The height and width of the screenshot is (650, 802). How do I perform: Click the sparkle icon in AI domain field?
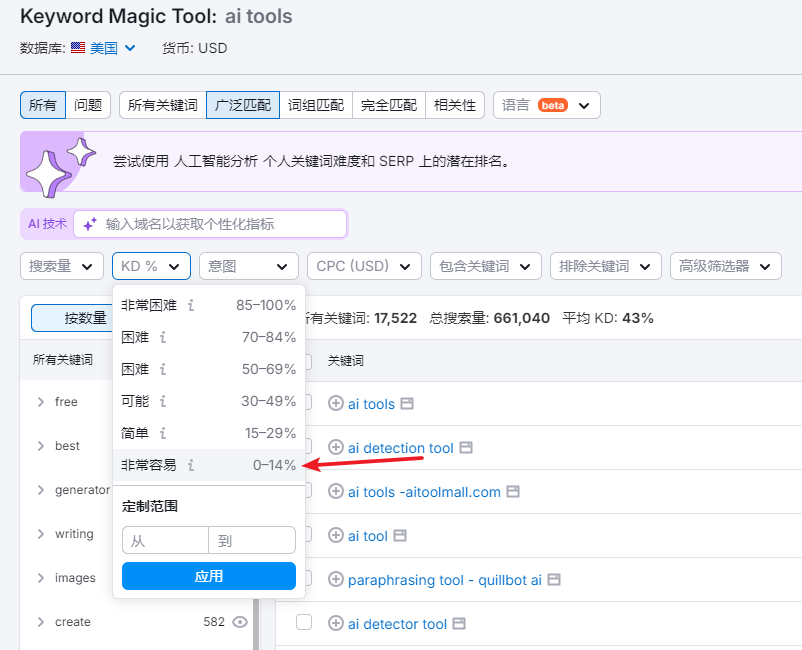pyautogui.click(x=90, y=224)
